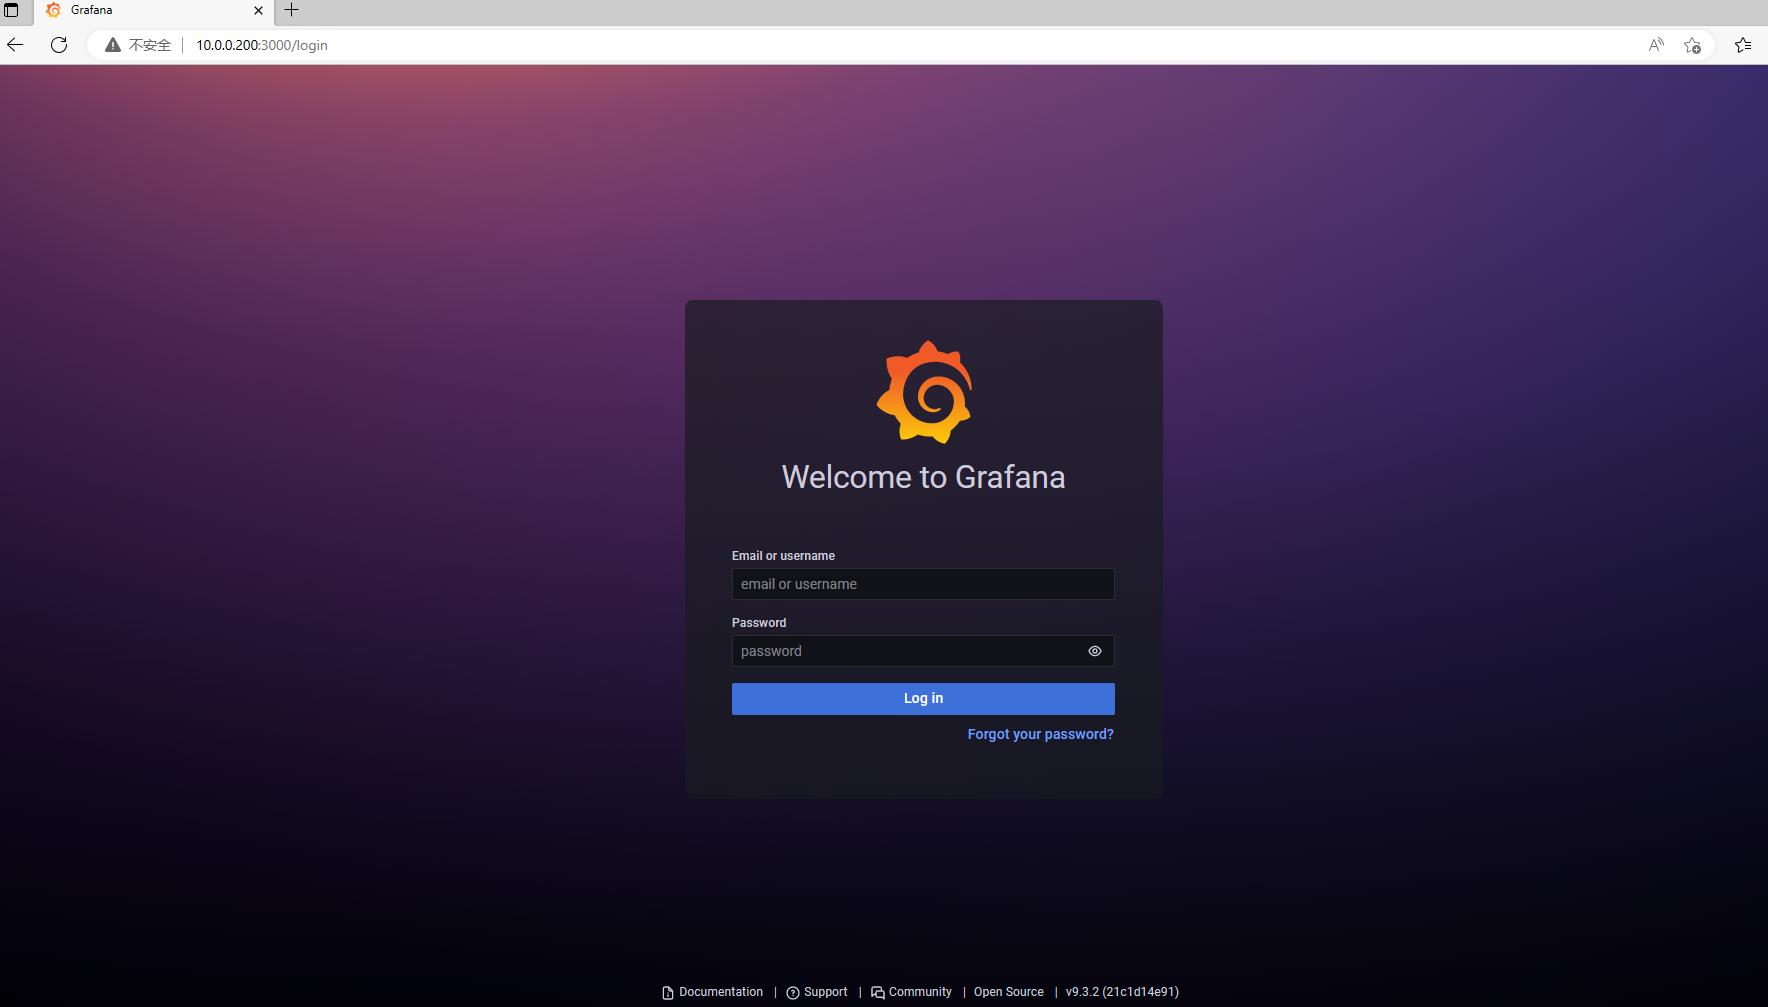1768x1007 pixels.
Task: Click the not secure warning icon
Action: click(x=113, y=45)
